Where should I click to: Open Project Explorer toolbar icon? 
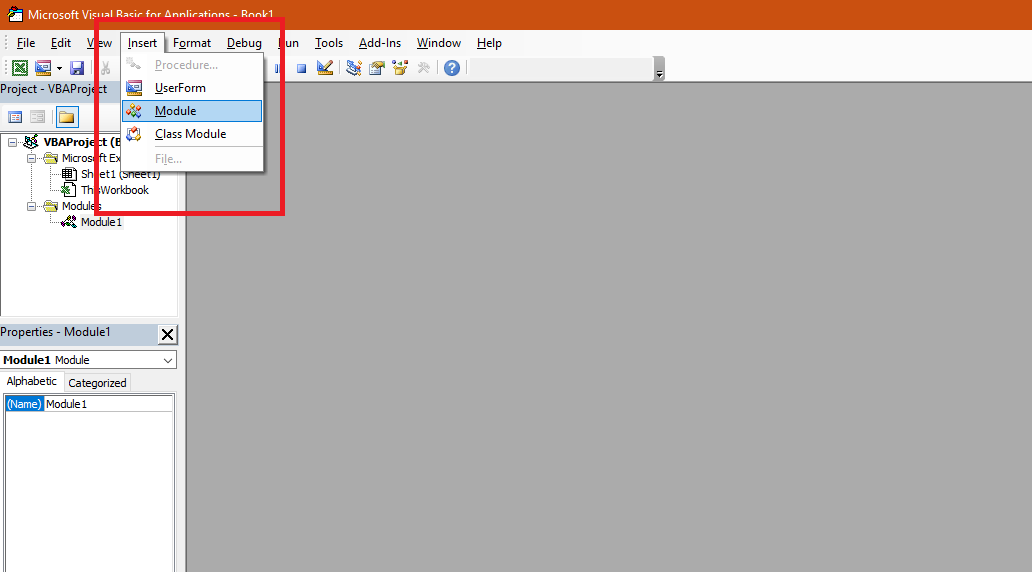tap(354, 68)
